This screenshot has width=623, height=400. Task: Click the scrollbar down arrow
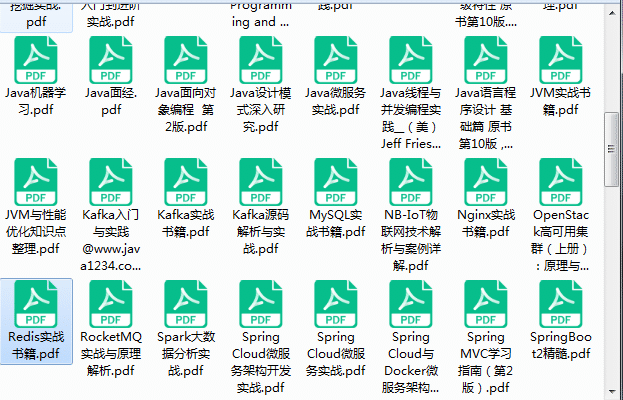click(612, 393)
